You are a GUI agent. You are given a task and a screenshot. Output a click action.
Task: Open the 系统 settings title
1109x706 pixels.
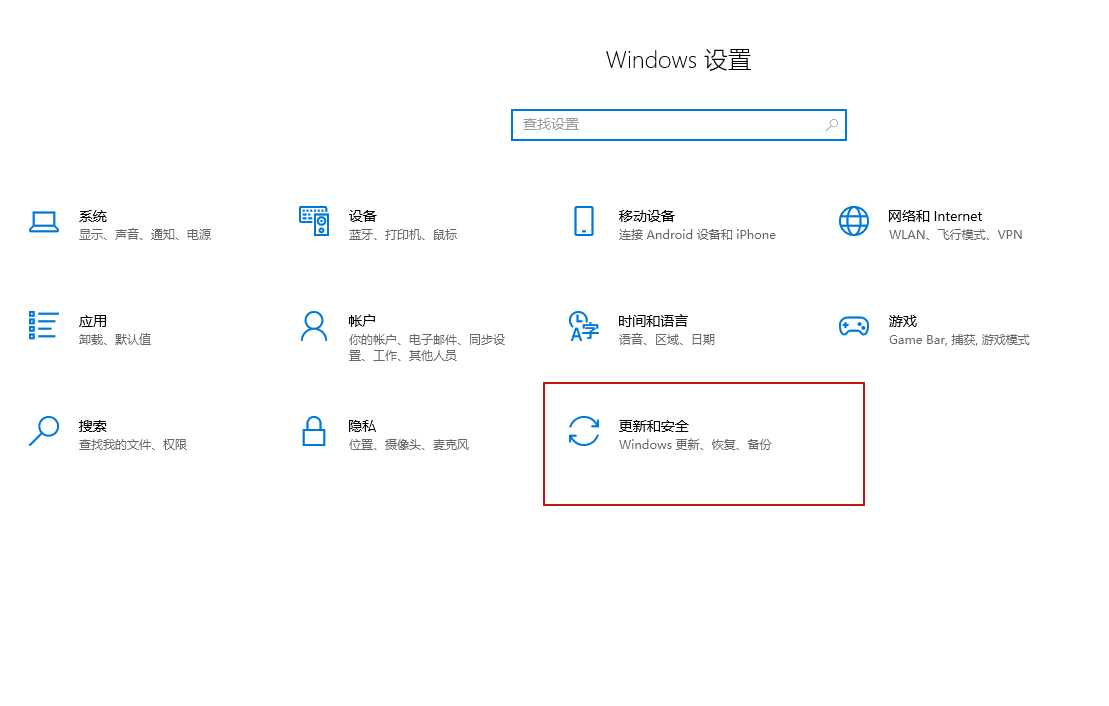point(93,216)
